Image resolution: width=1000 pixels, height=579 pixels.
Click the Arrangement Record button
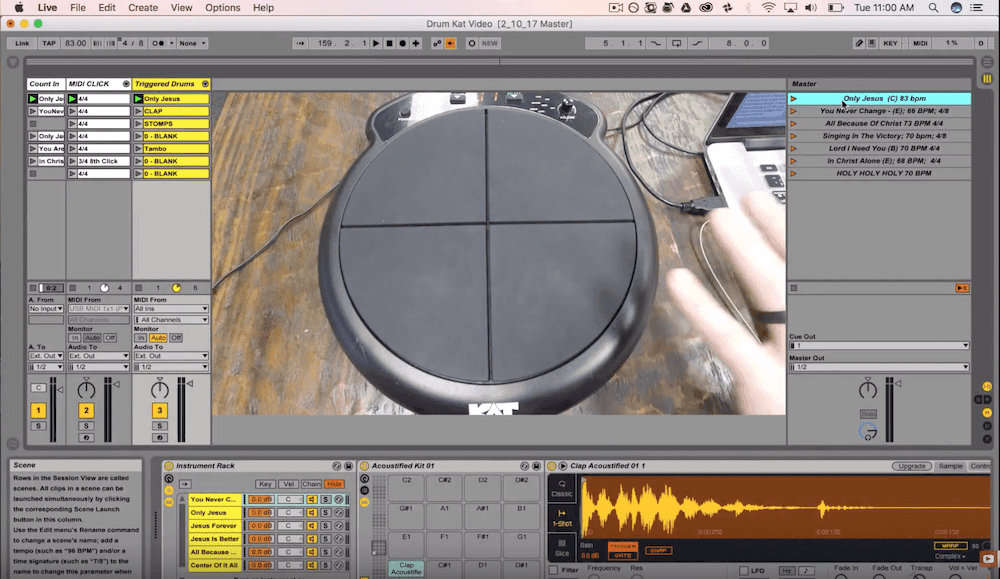402,43
